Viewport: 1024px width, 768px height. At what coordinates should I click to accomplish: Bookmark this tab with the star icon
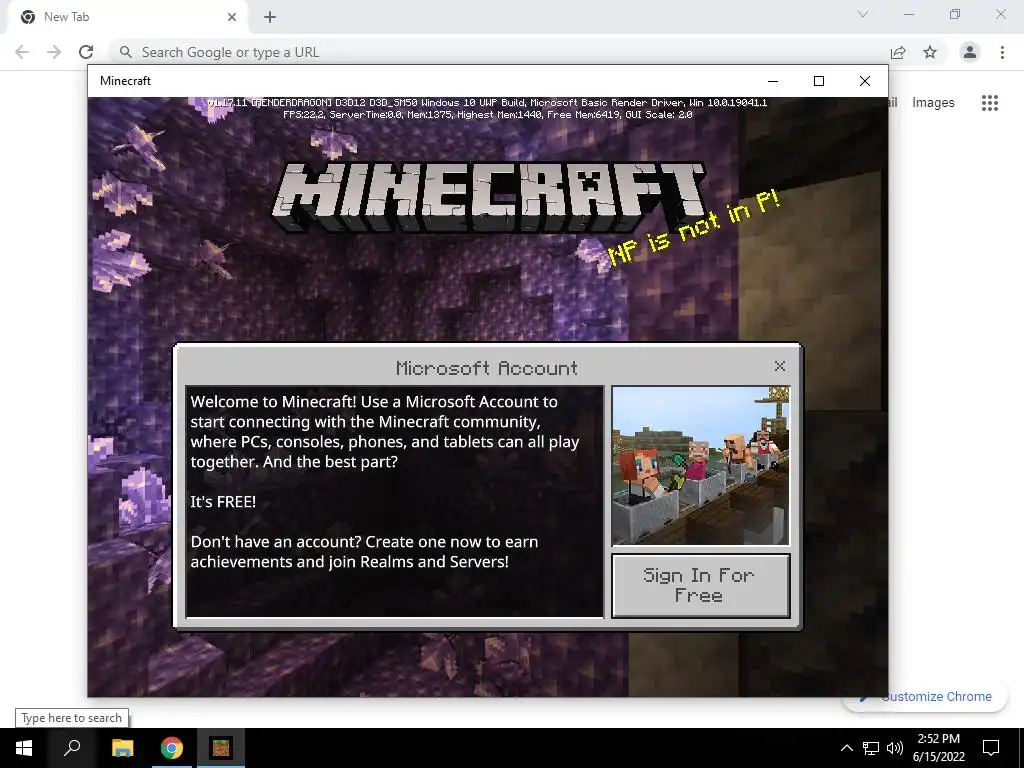point(930,52)
